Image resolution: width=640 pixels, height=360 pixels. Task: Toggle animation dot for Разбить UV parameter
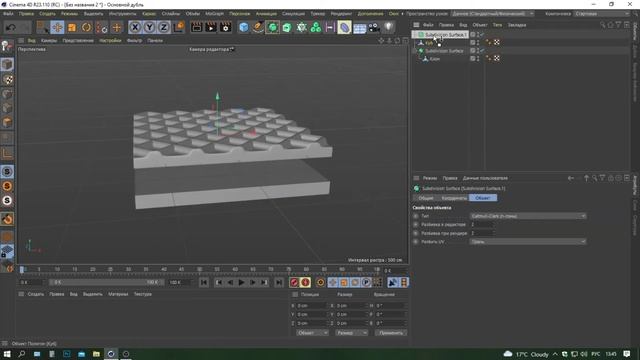pos(416,242)
